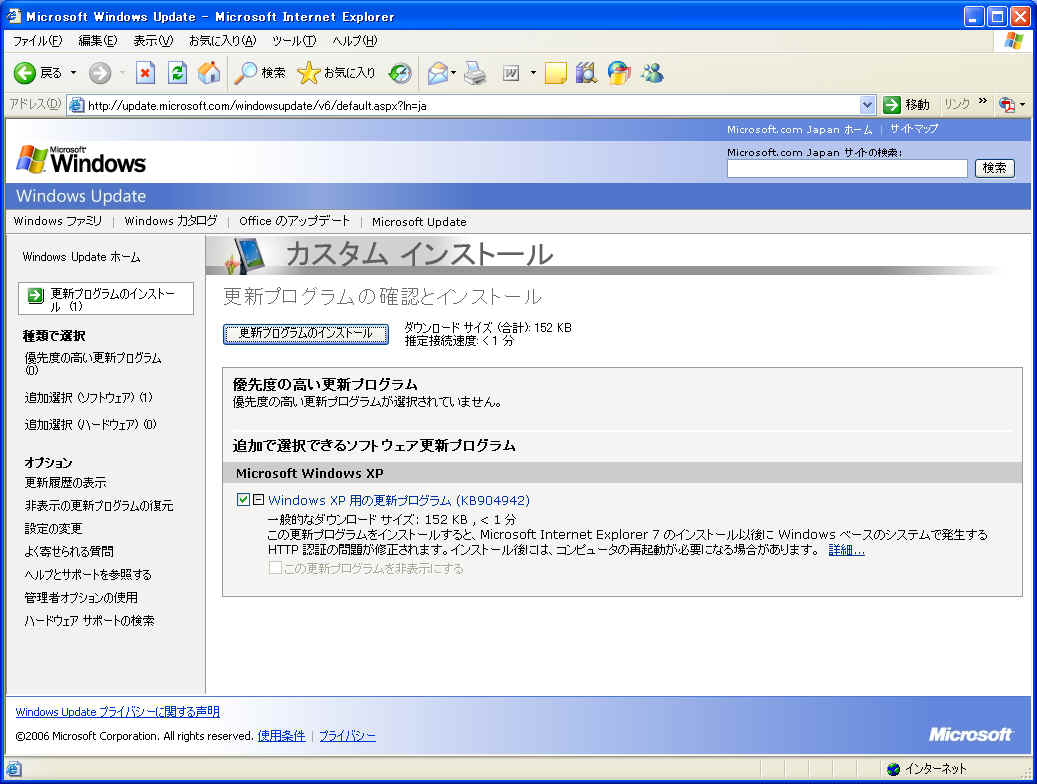This screenshot has width=1037, height=784.
Task: Open the 詳細... details link
Action: 846,550
